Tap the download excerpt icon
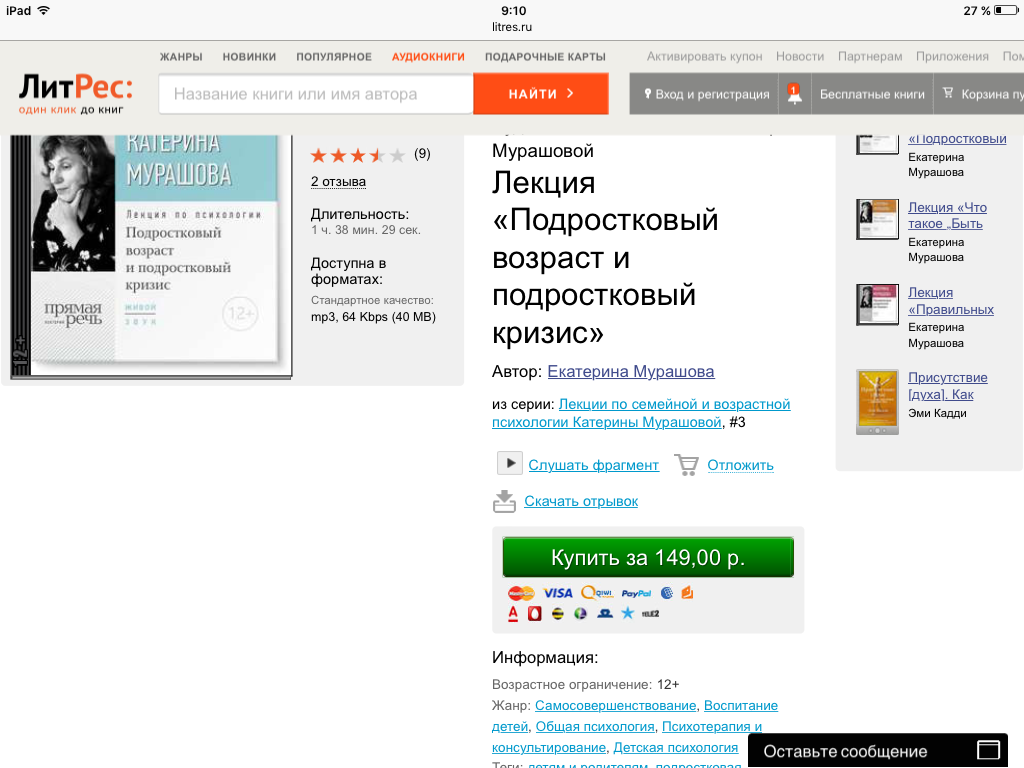The width and height of the screenshot is (1024, 768). click(505, 501)
